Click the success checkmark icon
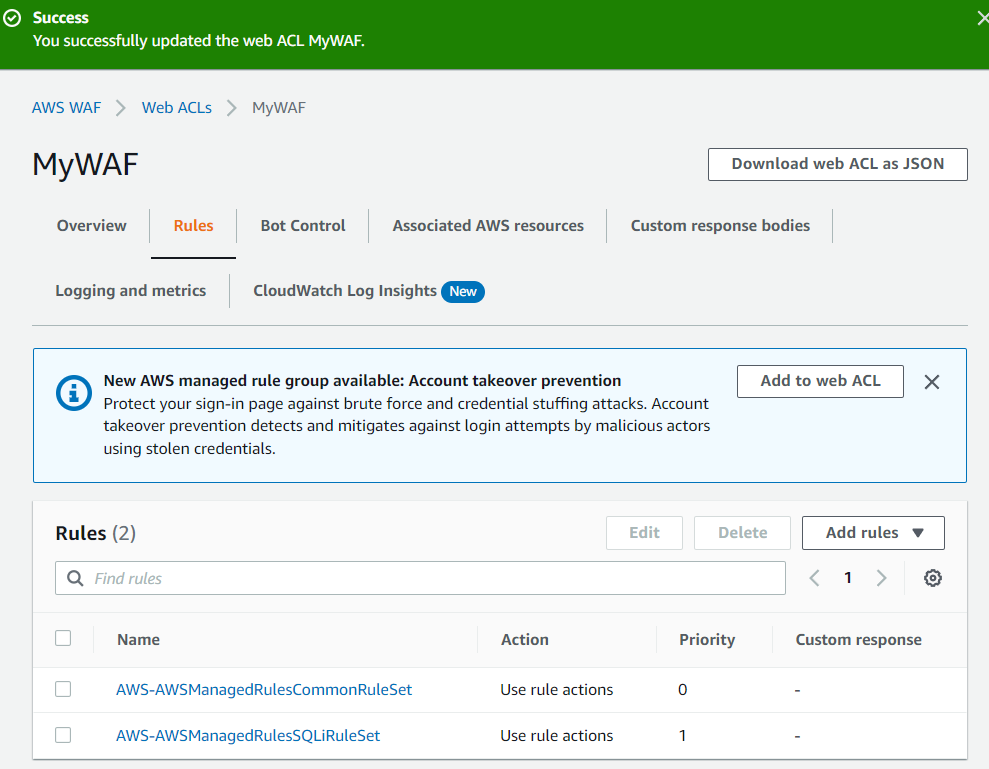 (x=12, y=18)
